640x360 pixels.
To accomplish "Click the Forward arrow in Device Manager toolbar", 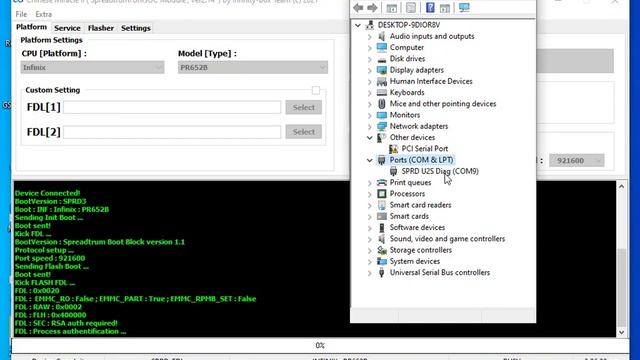I will tap(372, 7).
